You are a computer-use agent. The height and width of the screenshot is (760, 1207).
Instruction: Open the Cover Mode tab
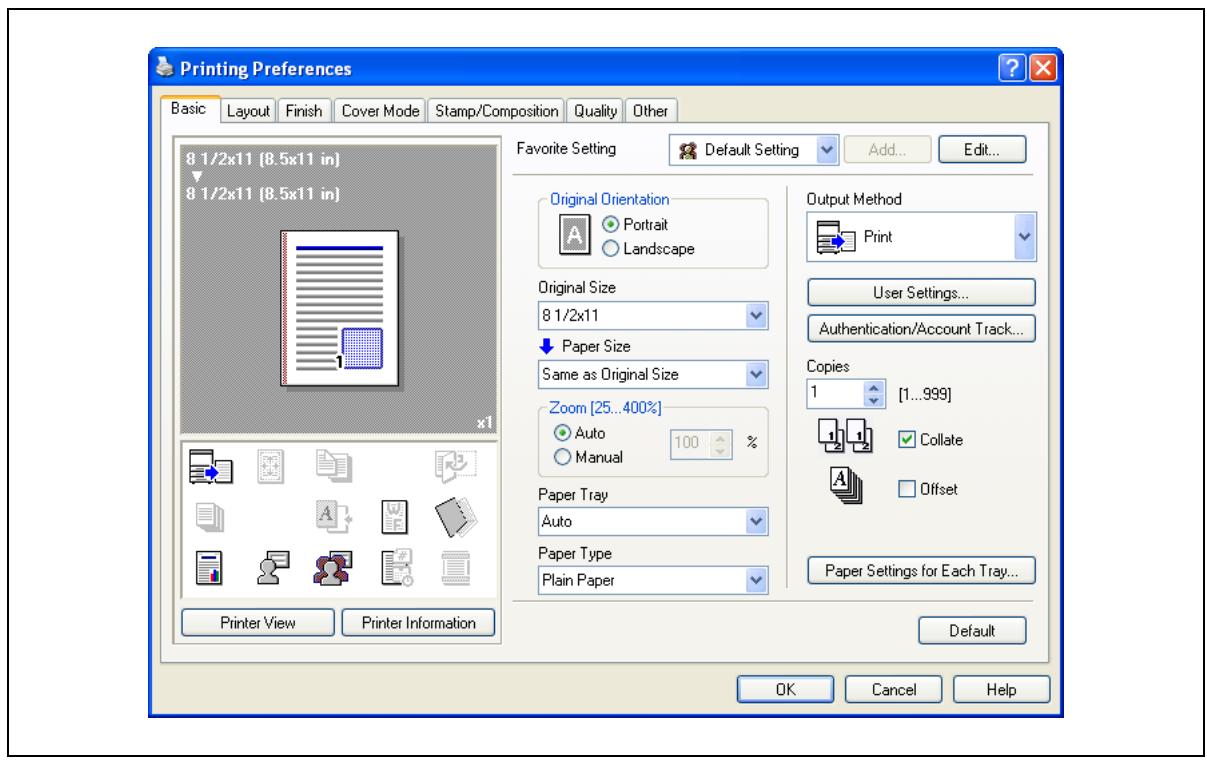382,111
